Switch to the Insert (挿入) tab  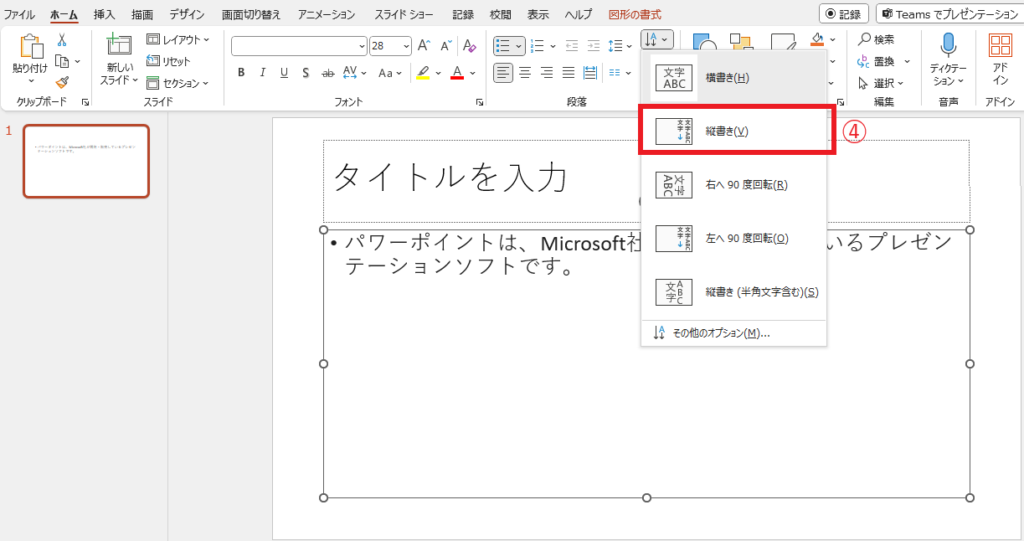[103, 14]
